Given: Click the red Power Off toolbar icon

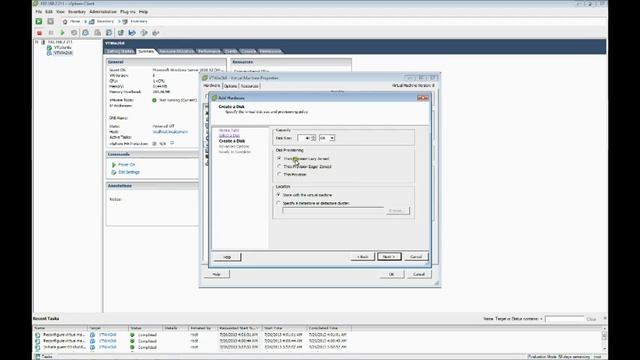Looking at the screenshot, I should point(39,33).
